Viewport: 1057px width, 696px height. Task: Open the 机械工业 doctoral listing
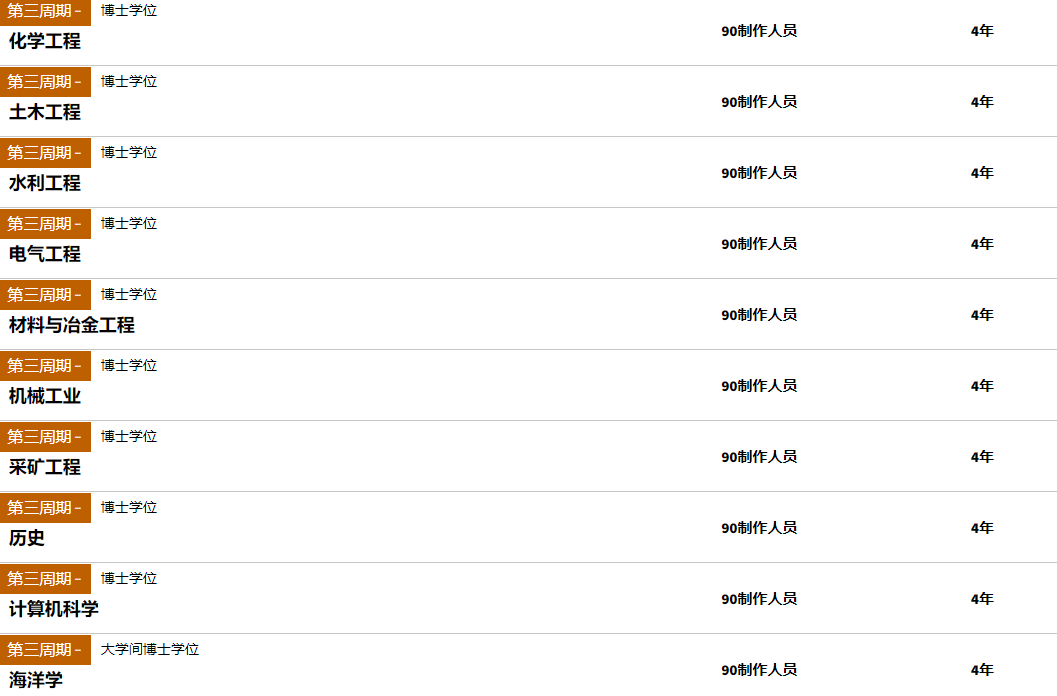[x=44, y=396]
